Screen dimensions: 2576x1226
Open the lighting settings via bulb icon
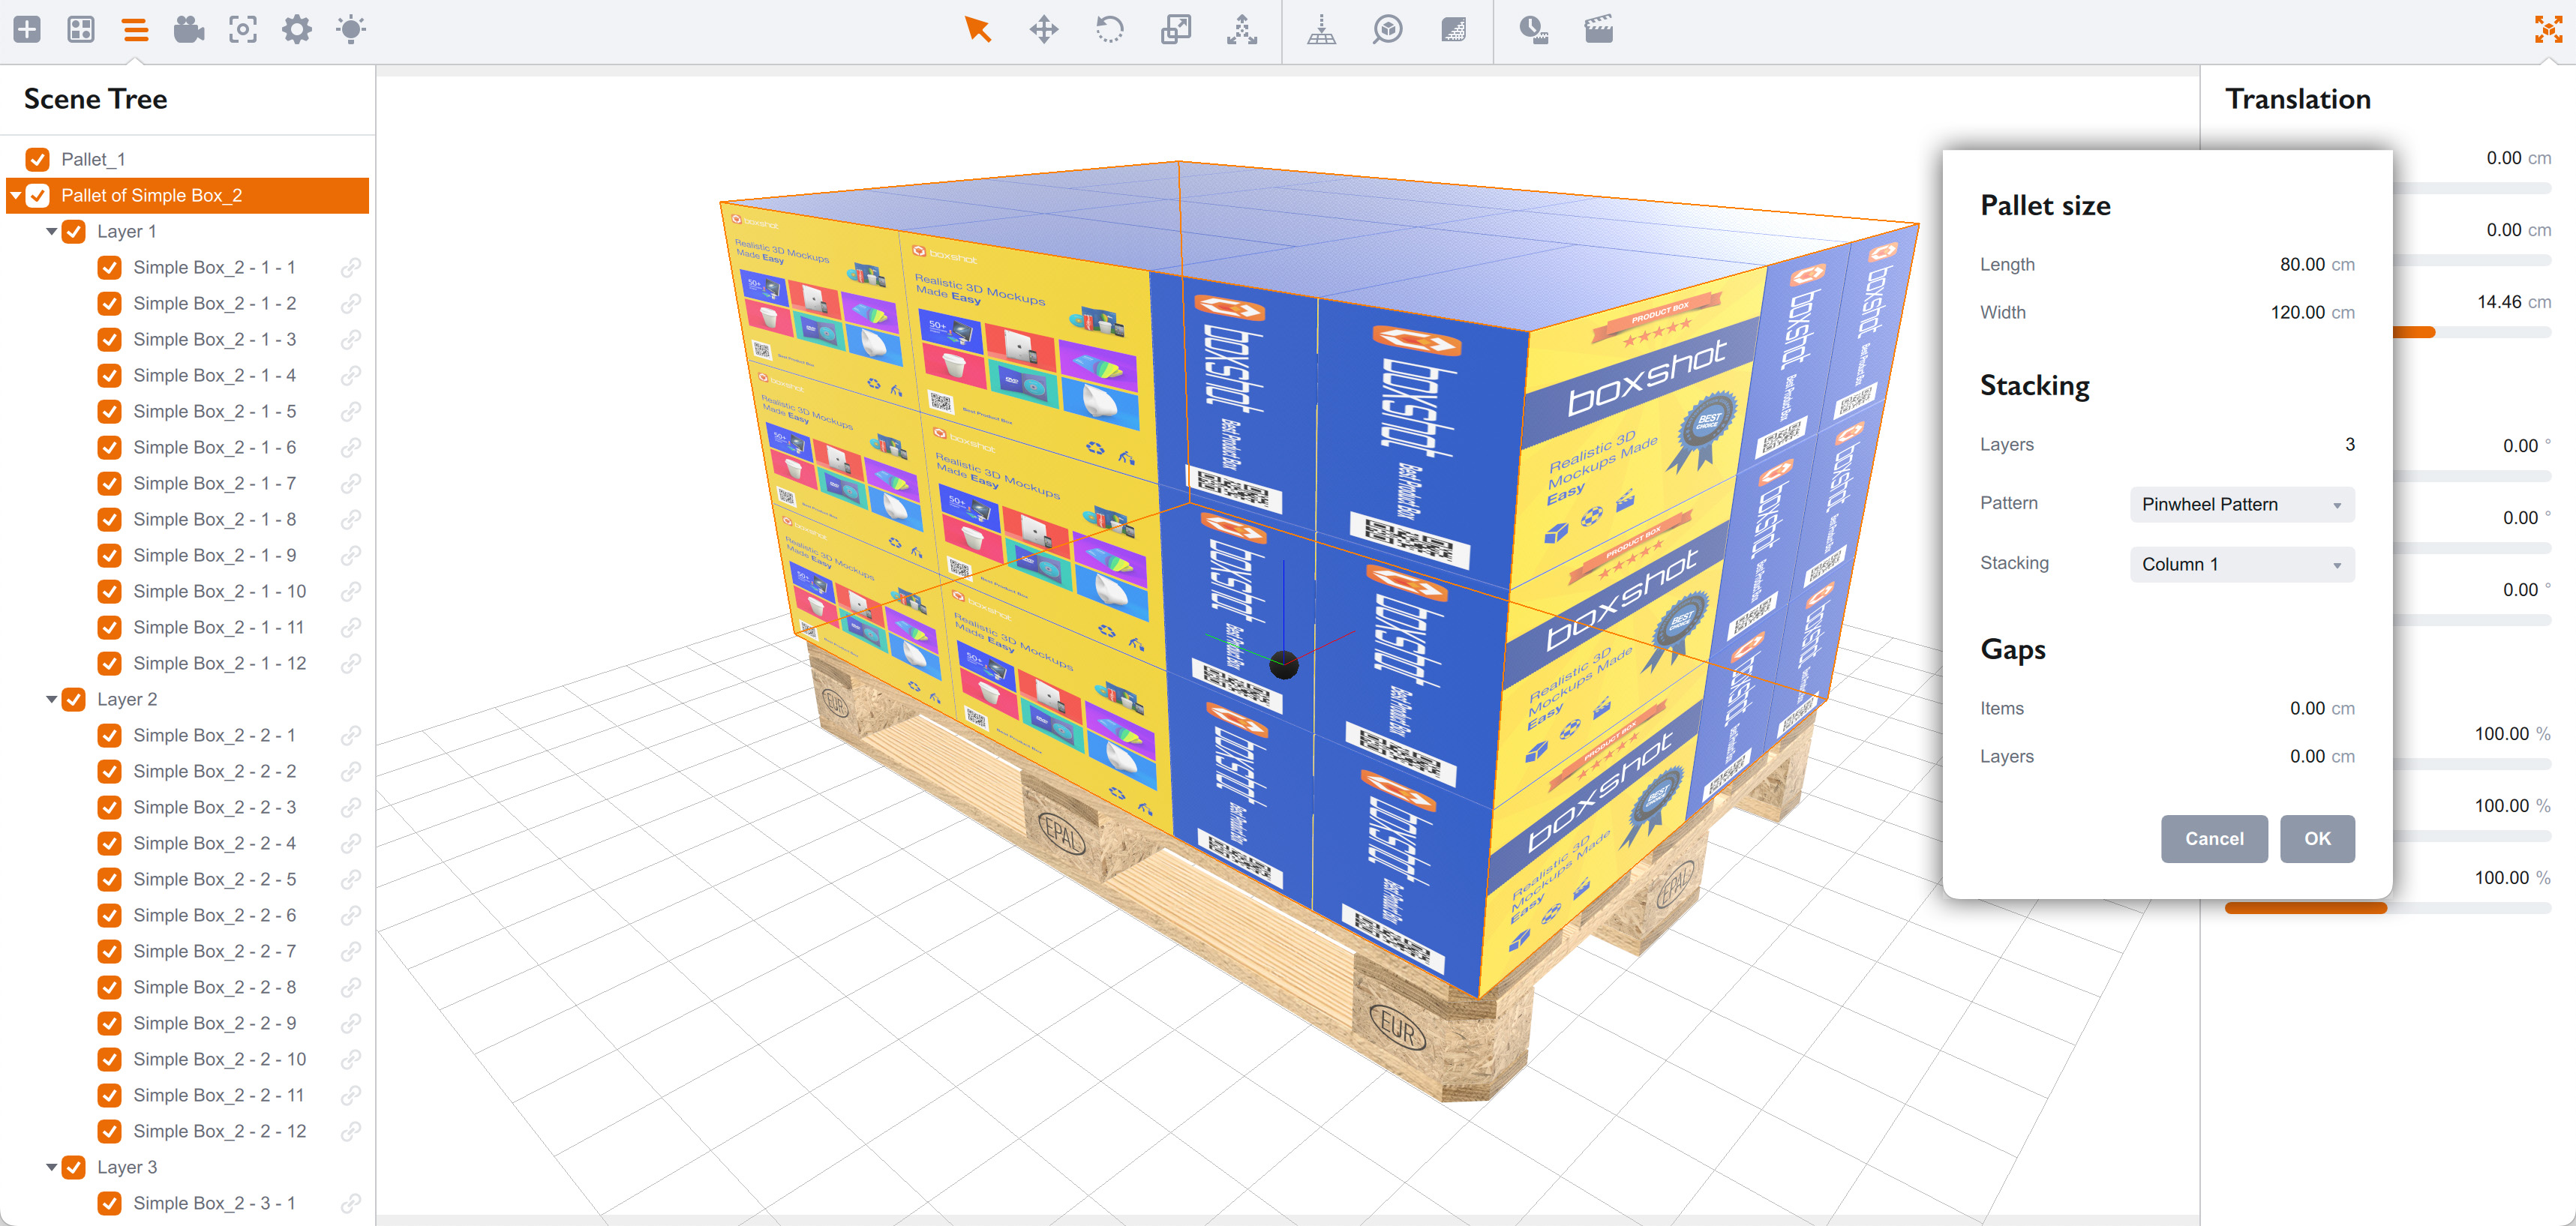click(x=350, y=30)
